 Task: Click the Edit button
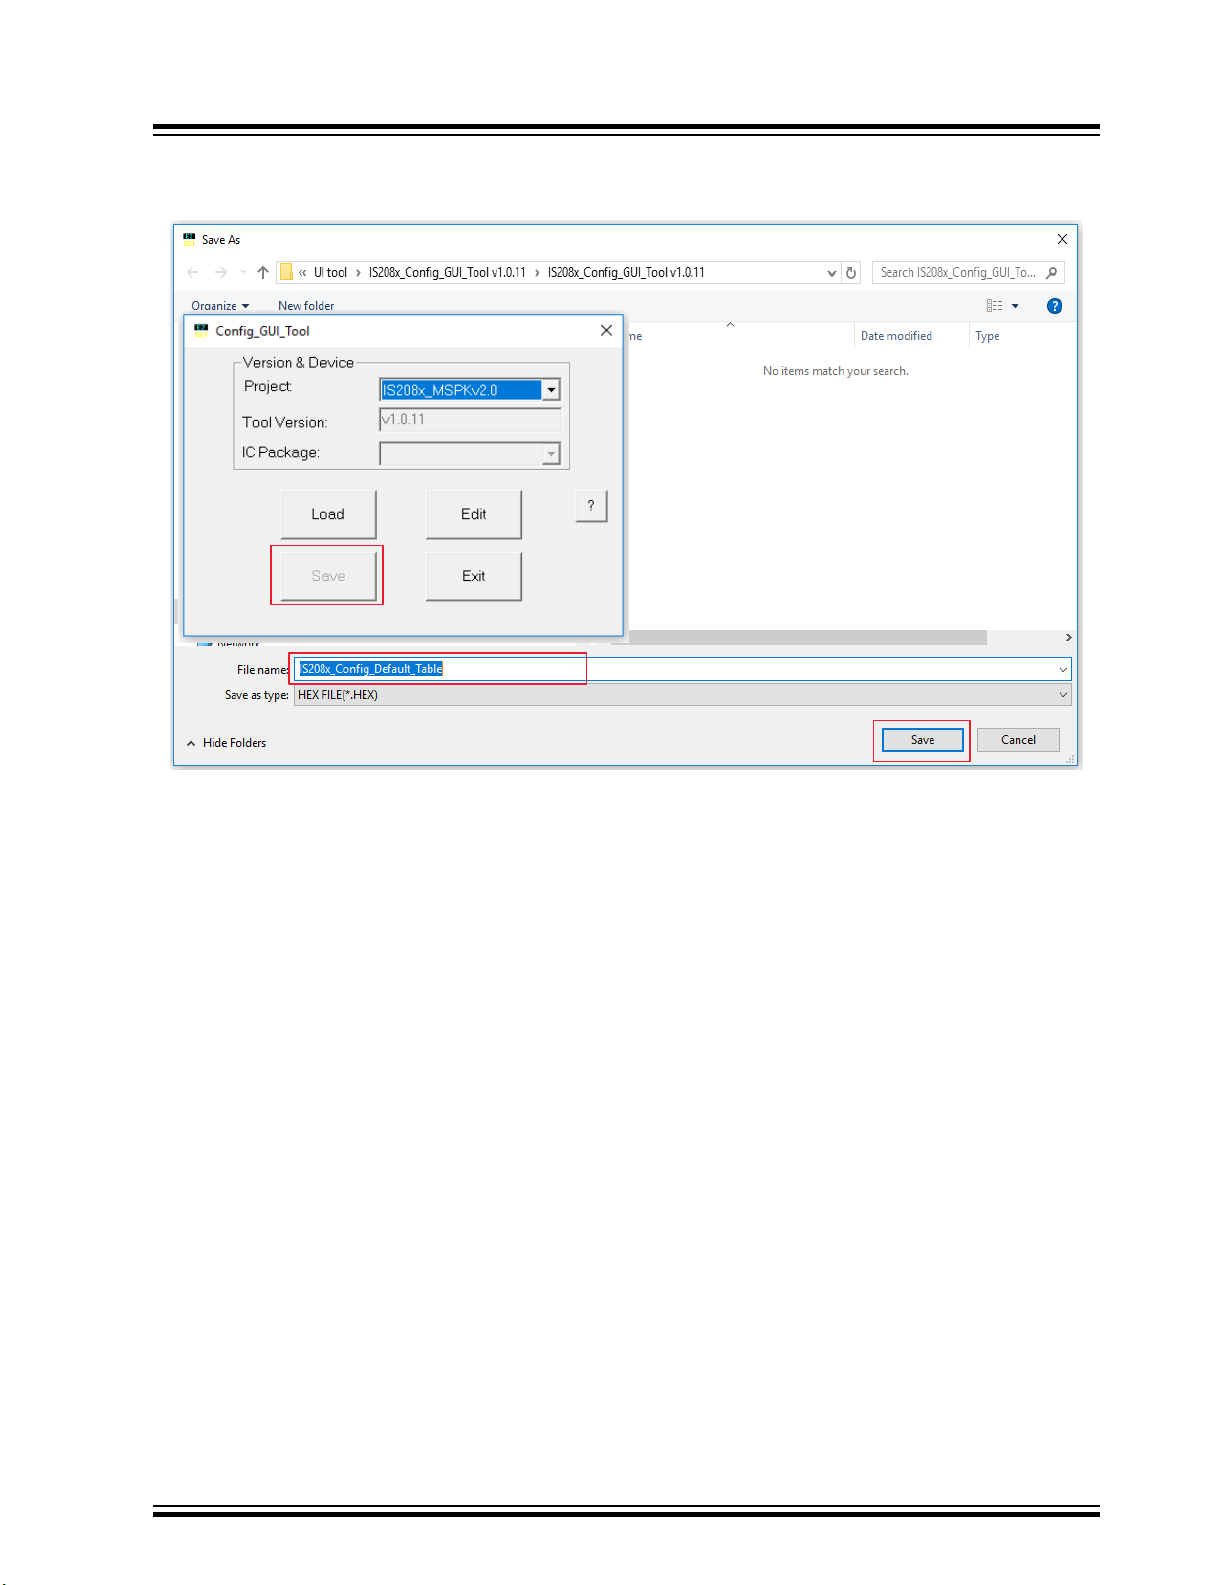473,514
